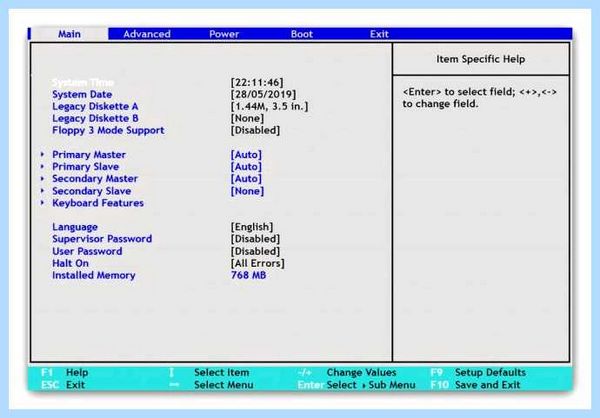Expand the Primary Master submenu arrow
Image resolution: width=600 pixels, height=418 pixels.
coord(42,154)
